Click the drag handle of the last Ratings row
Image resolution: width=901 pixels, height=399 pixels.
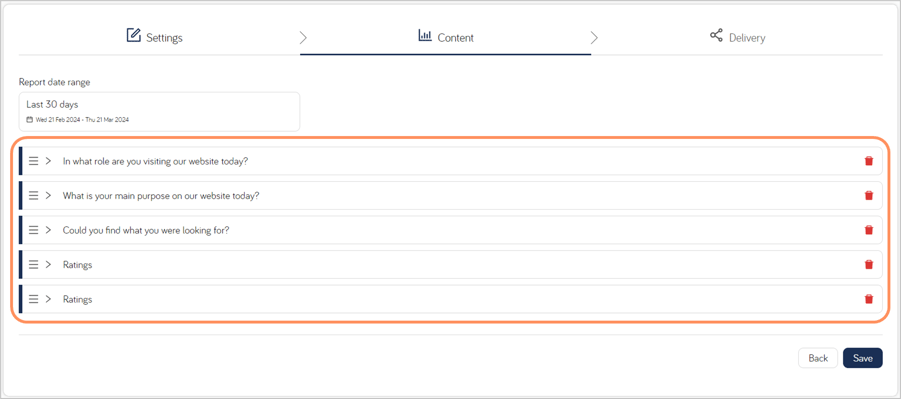[34, 299]
